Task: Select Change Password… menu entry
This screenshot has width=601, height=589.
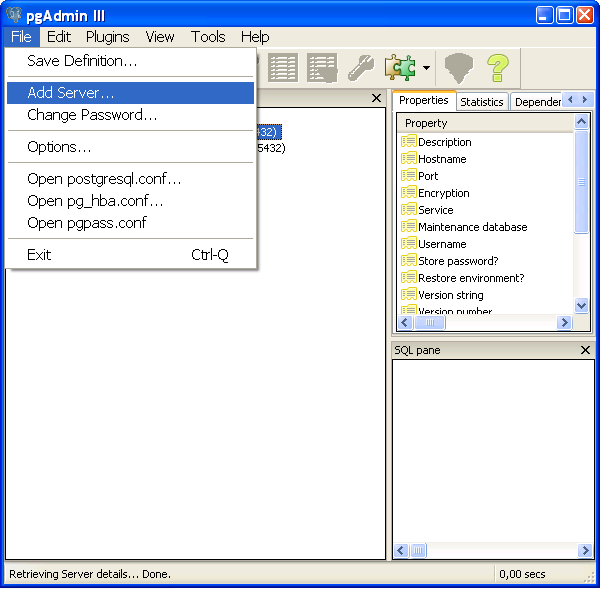Action: (92, 115)
